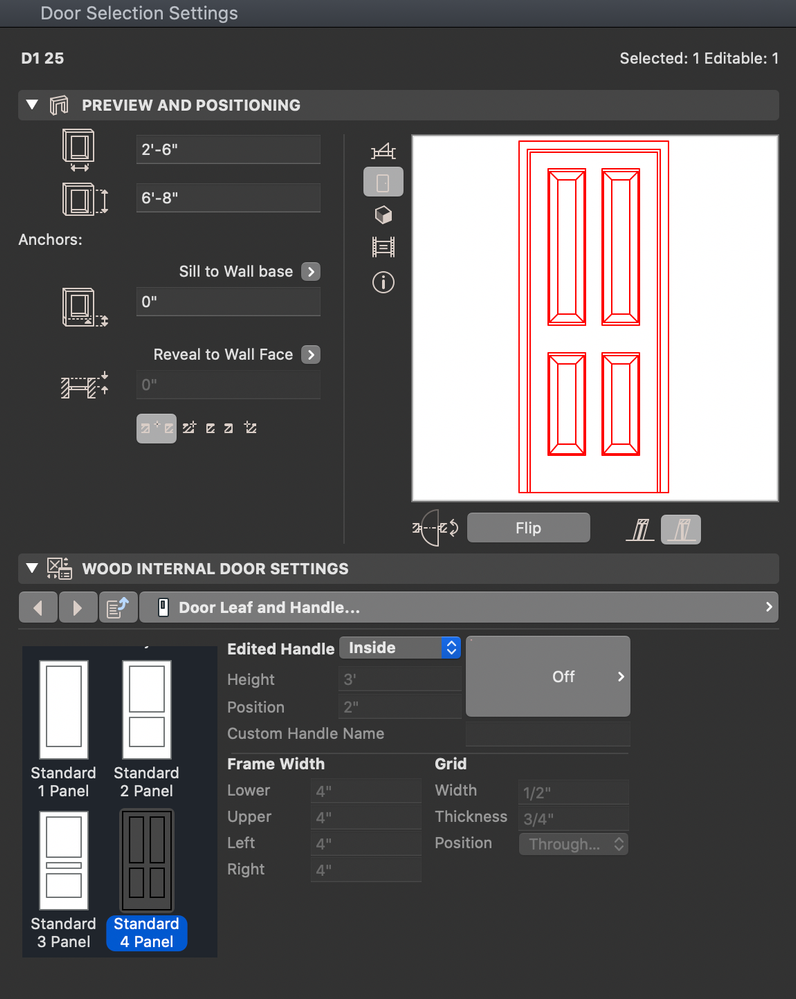Select the floor plan symbol preview icon

coord(383,150)
